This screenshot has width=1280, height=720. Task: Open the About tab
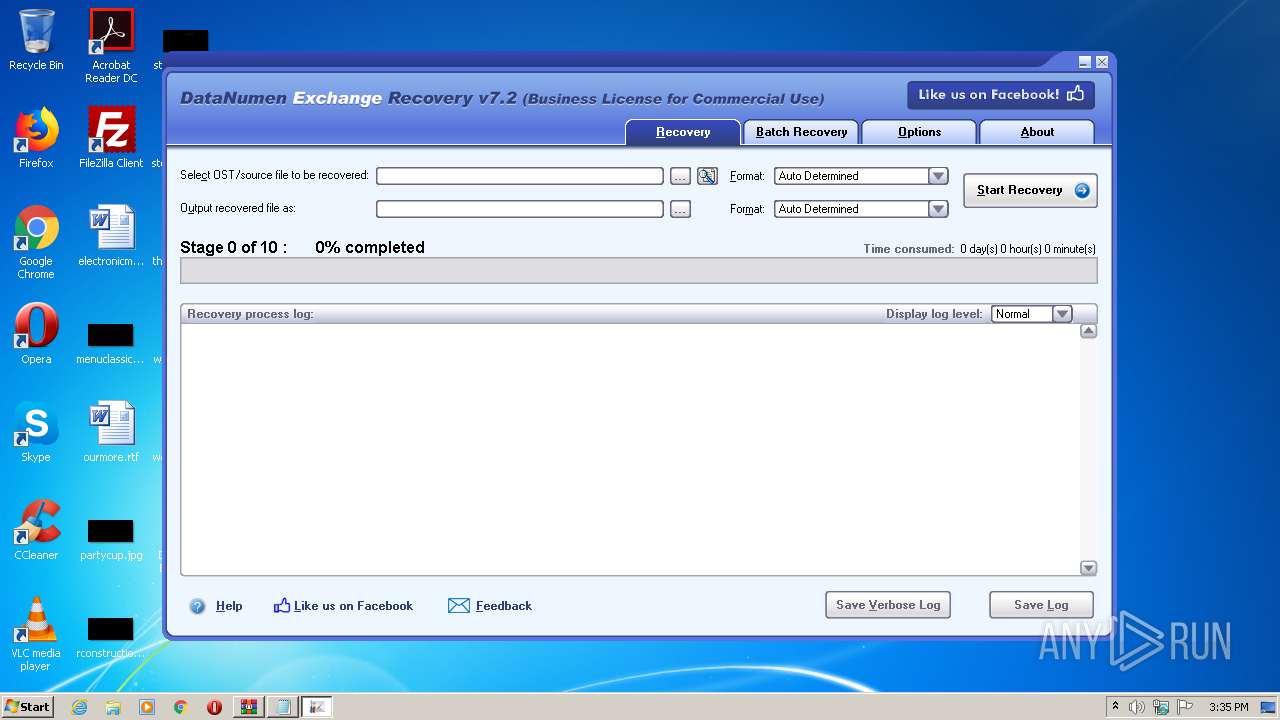(x=1037, y=132)
